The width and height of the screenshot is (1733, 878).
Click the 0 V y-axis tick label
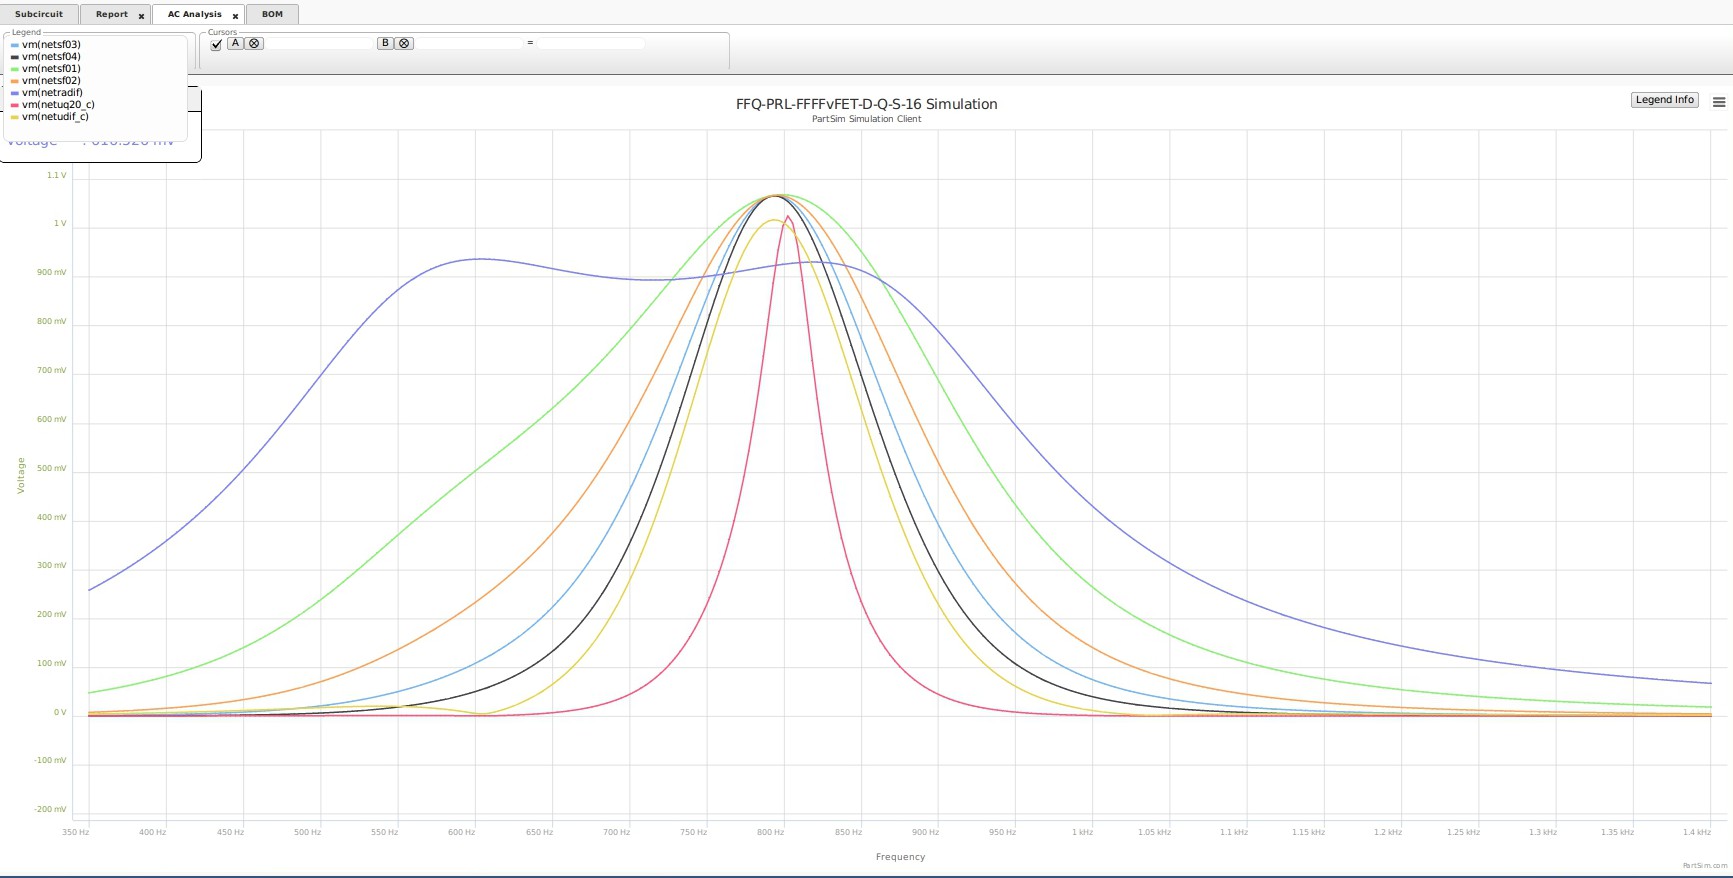coord(60,713)
